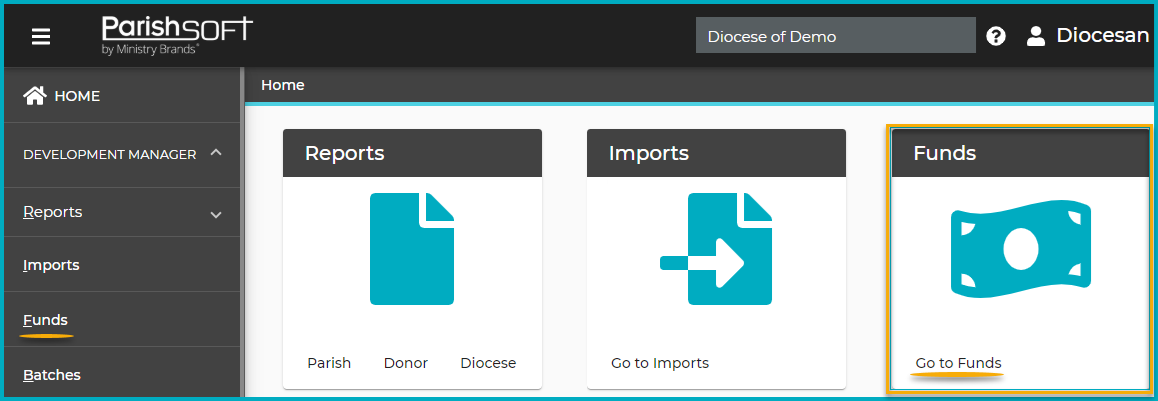
Task: Open Parish reports link
Action: pos(329,363)
